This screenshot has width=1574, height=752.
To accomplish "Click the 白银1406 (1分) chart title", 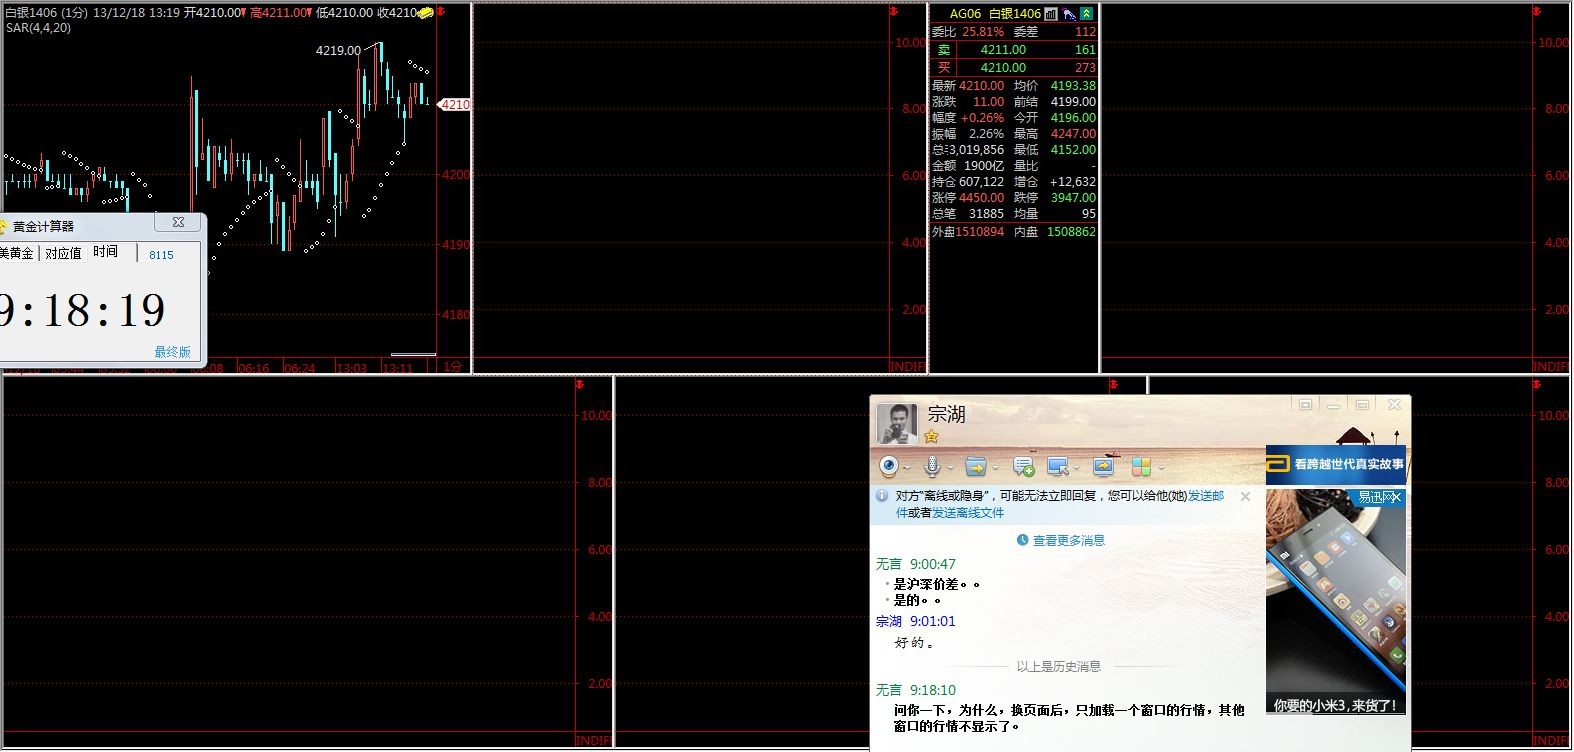I will 47,13.
